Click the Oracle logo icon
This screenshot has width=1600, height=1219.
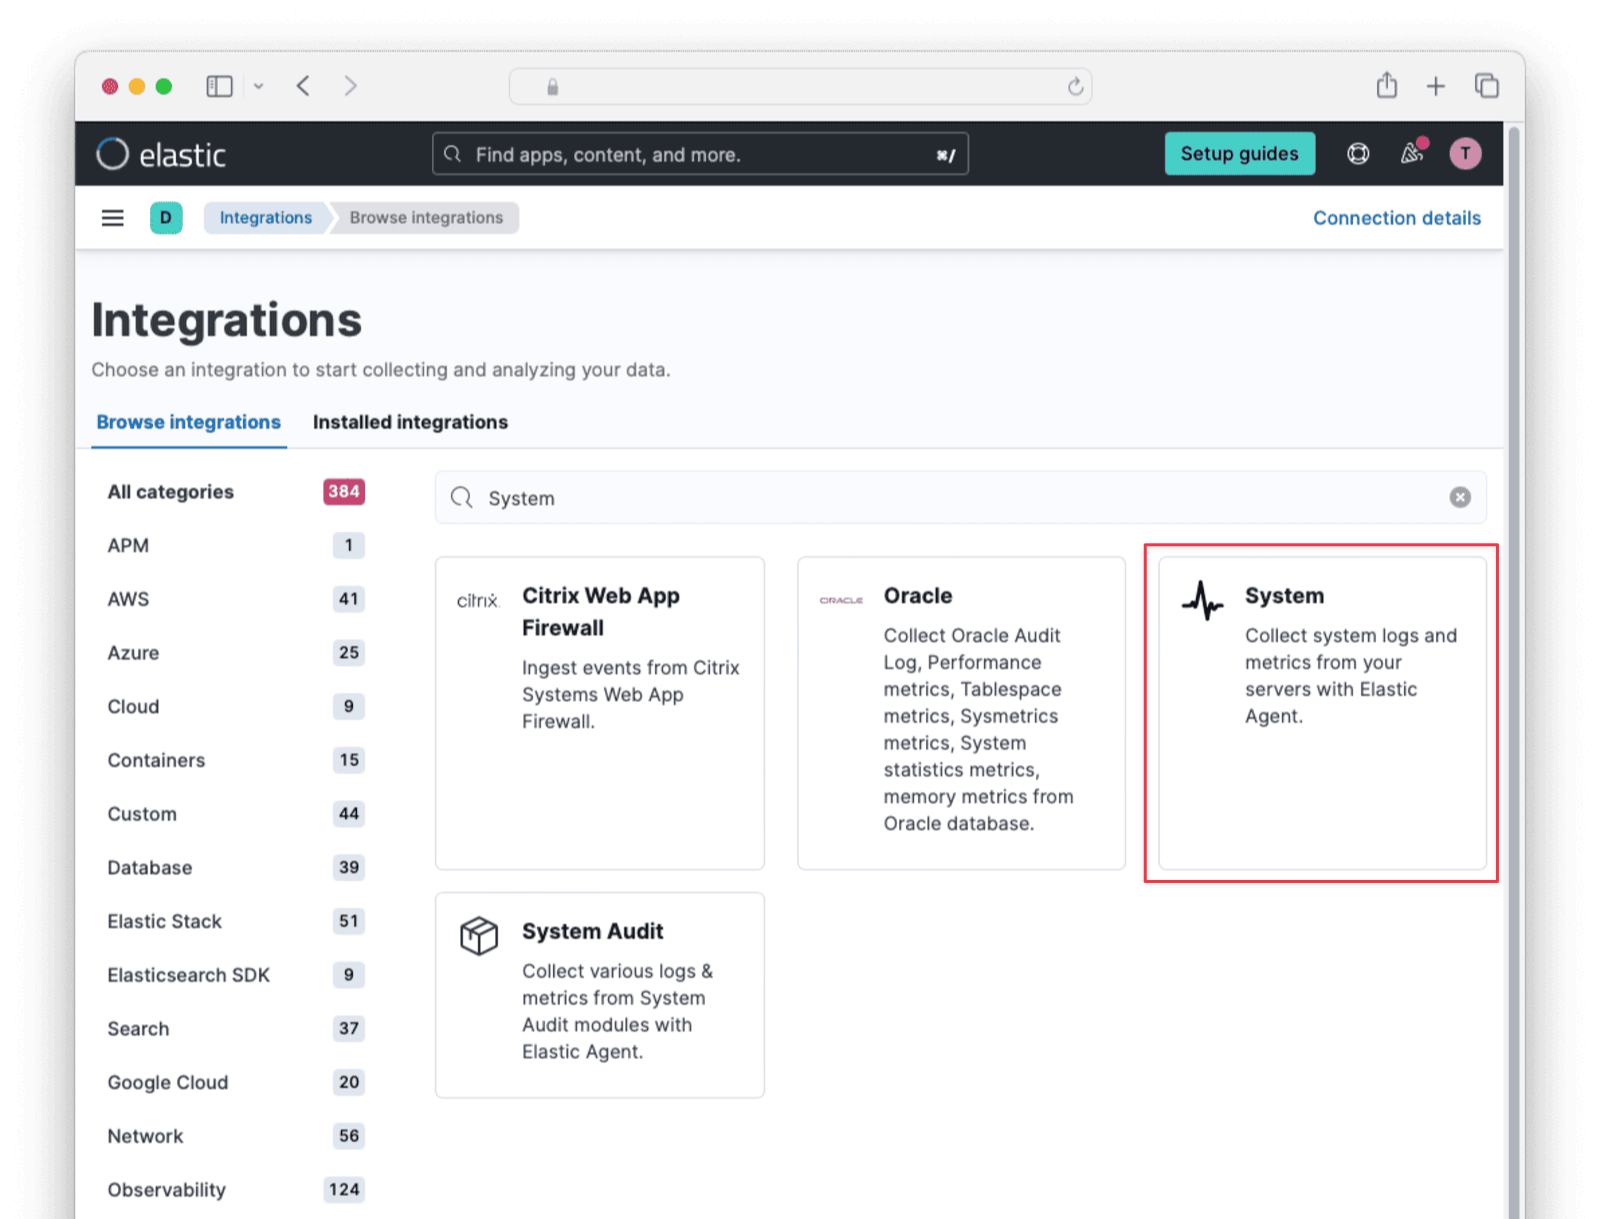click(x=841, y=600)
